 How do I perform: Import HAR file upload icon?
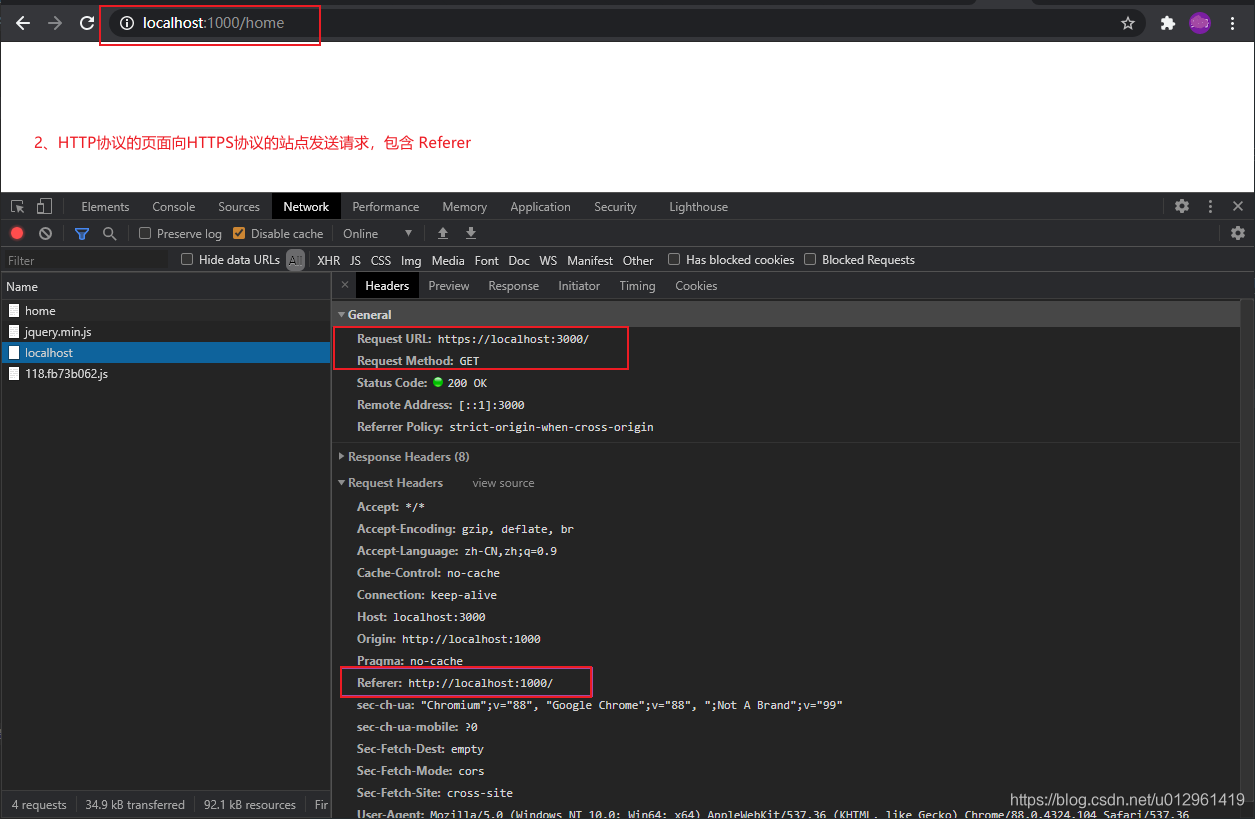pos(443,233)
